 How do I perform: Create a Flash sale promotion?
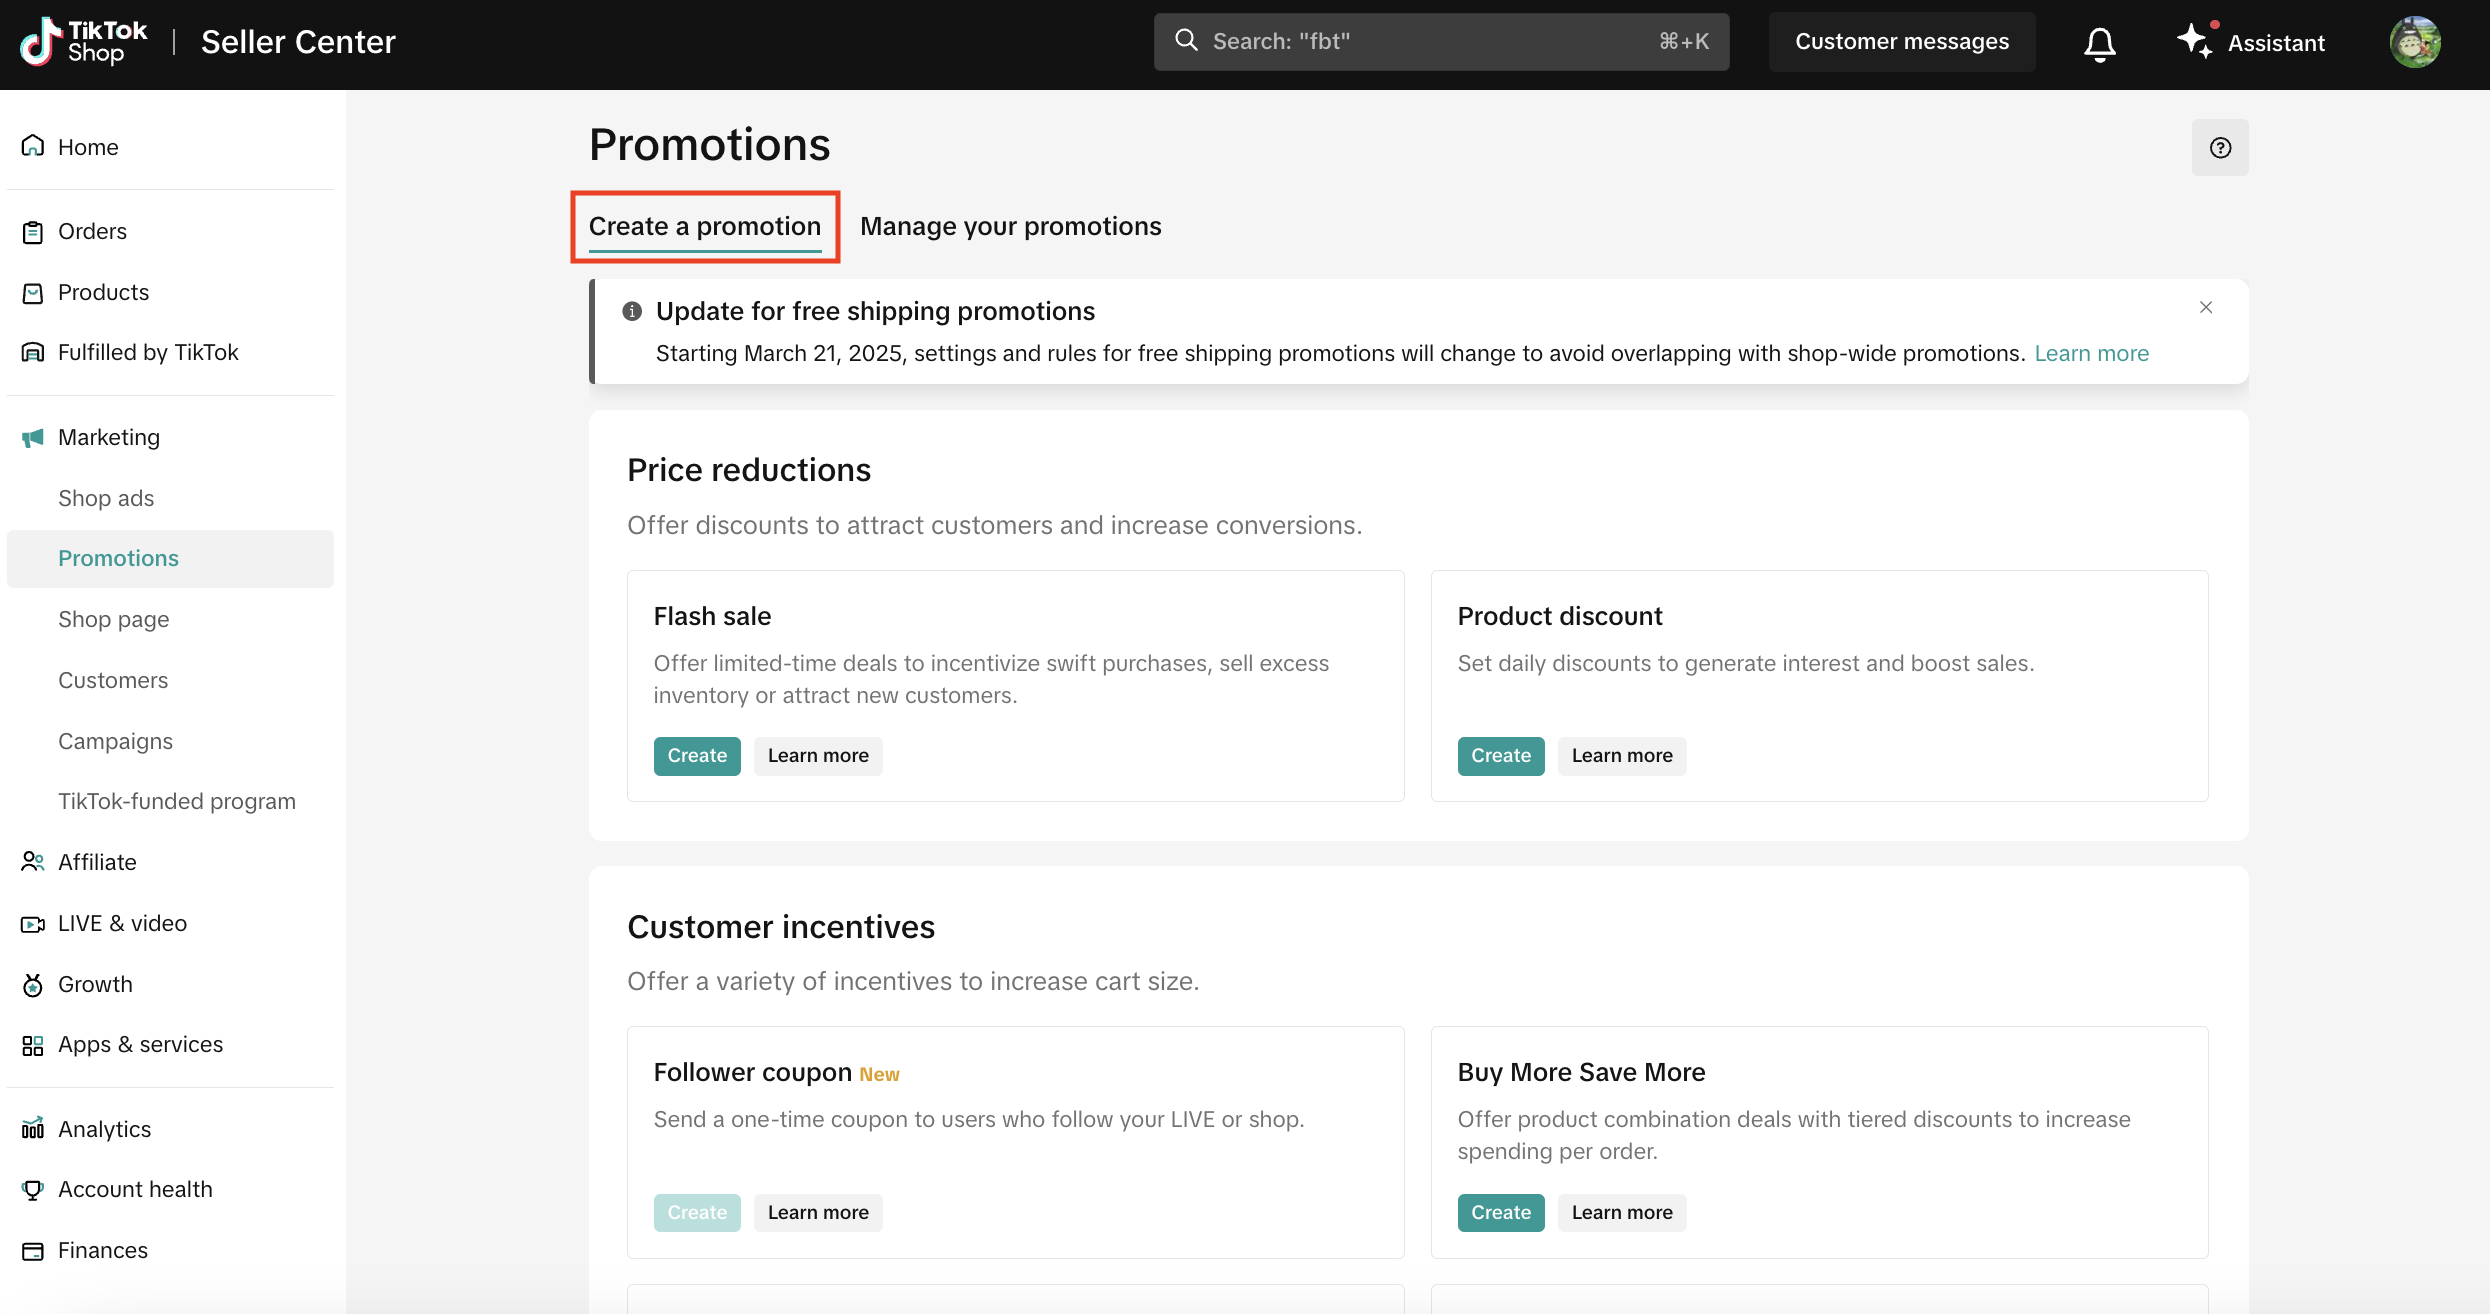point(697,756)
